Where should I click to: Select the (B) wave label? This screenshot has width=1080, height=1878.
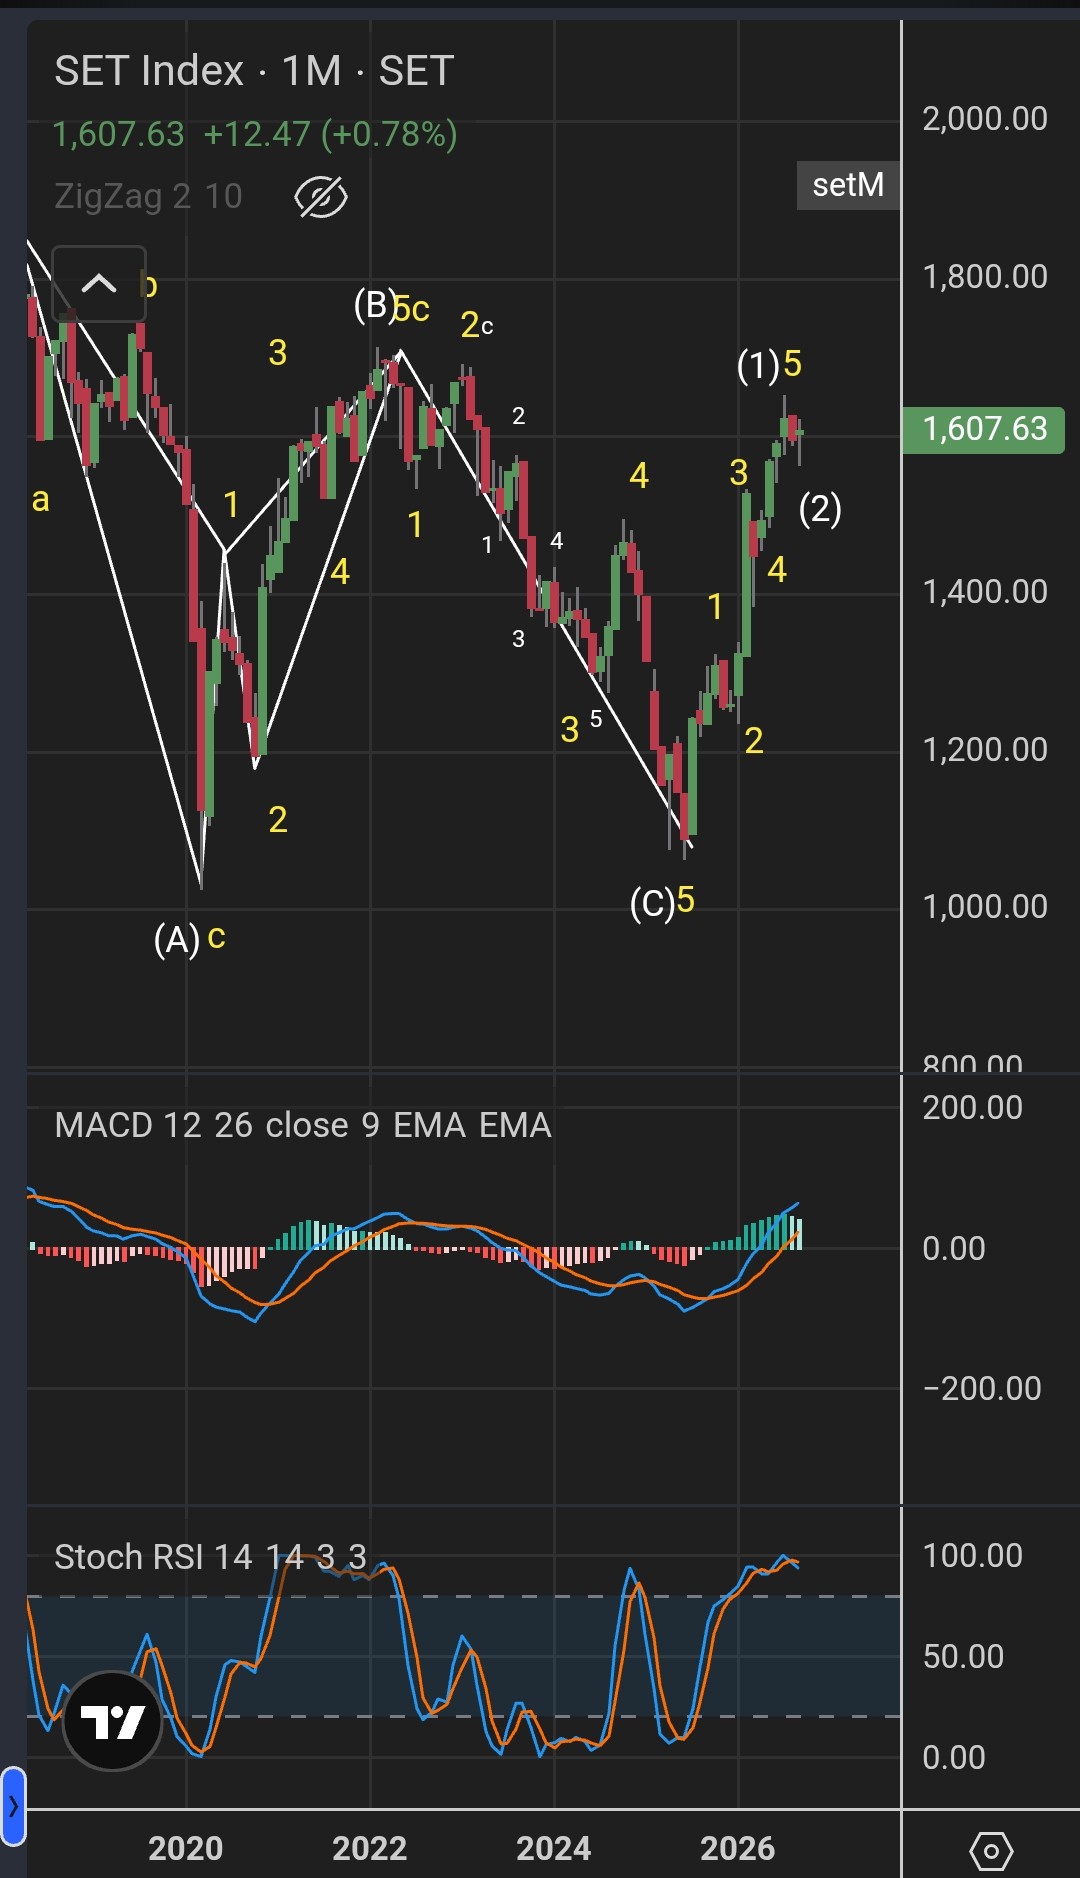pos(376,304)
